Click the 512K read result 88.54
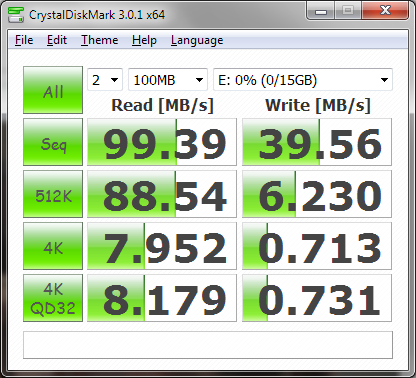This screenshot has height=378, width=416. point(162,194)
